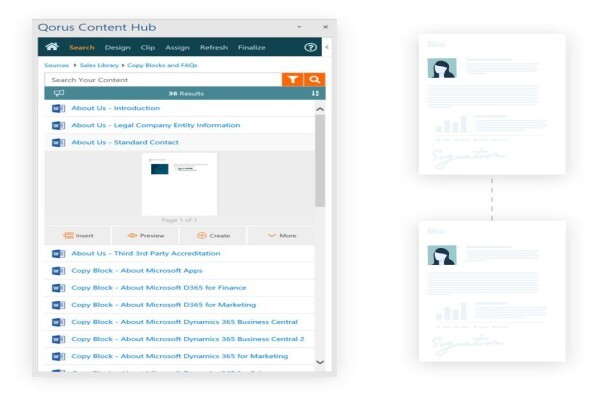
Task: Open the Assign tab
Action: pyautogui.click(x=178, y=47)
